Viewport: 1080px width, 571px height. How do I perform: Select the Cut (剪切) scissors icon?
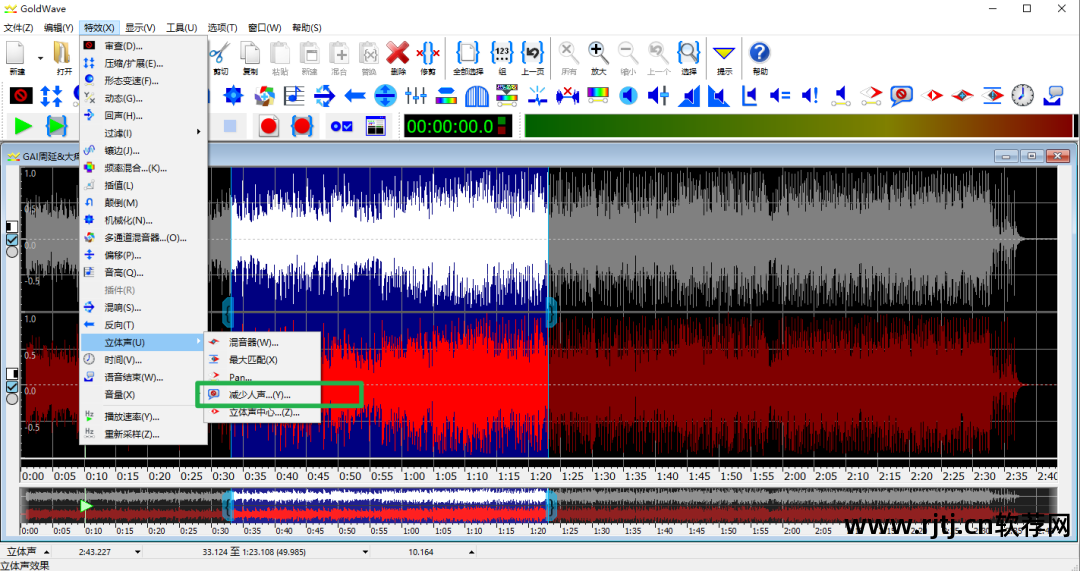(x=220, y=53)
